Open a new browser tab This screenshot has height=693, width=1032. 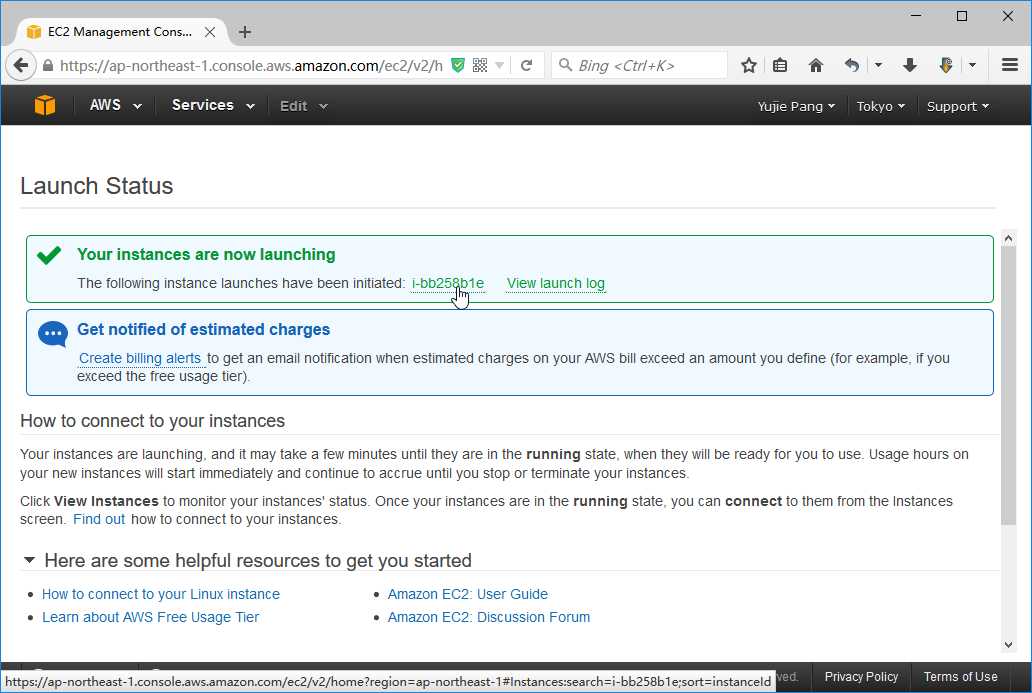(x=245, y=32)
